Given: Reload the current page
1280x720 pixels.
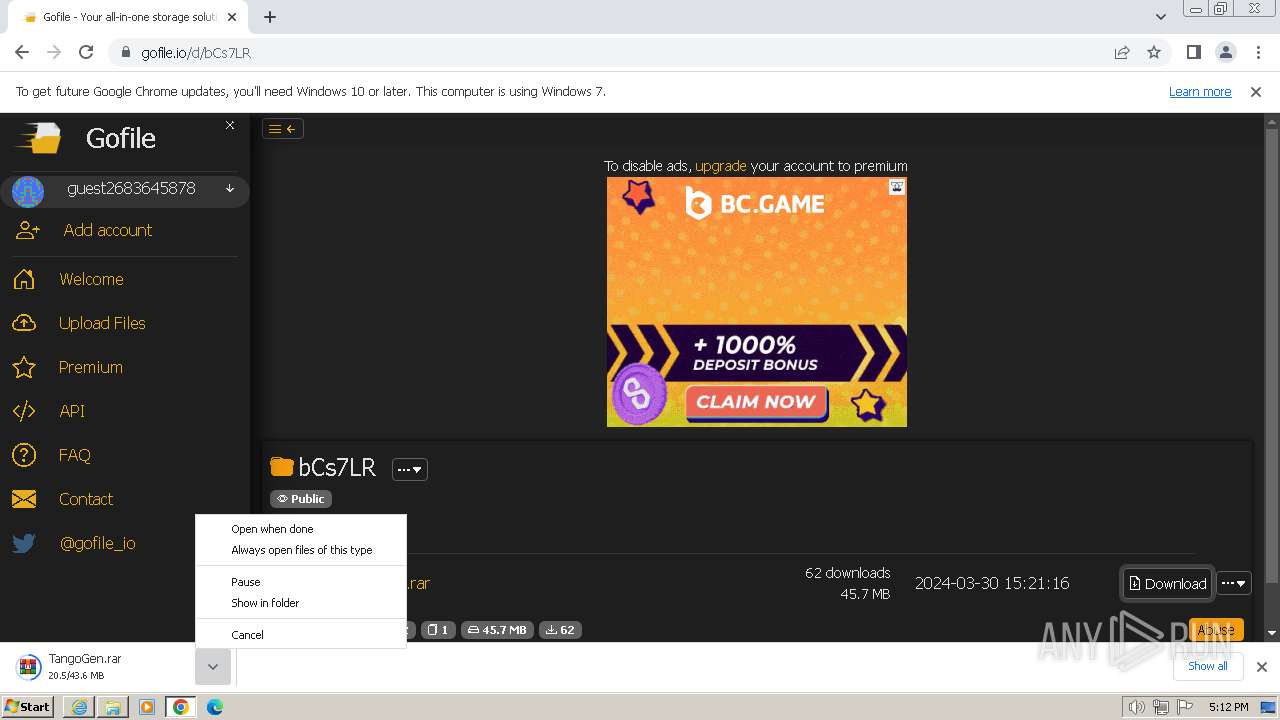Looking at the screenshot, I should point(86,52).
